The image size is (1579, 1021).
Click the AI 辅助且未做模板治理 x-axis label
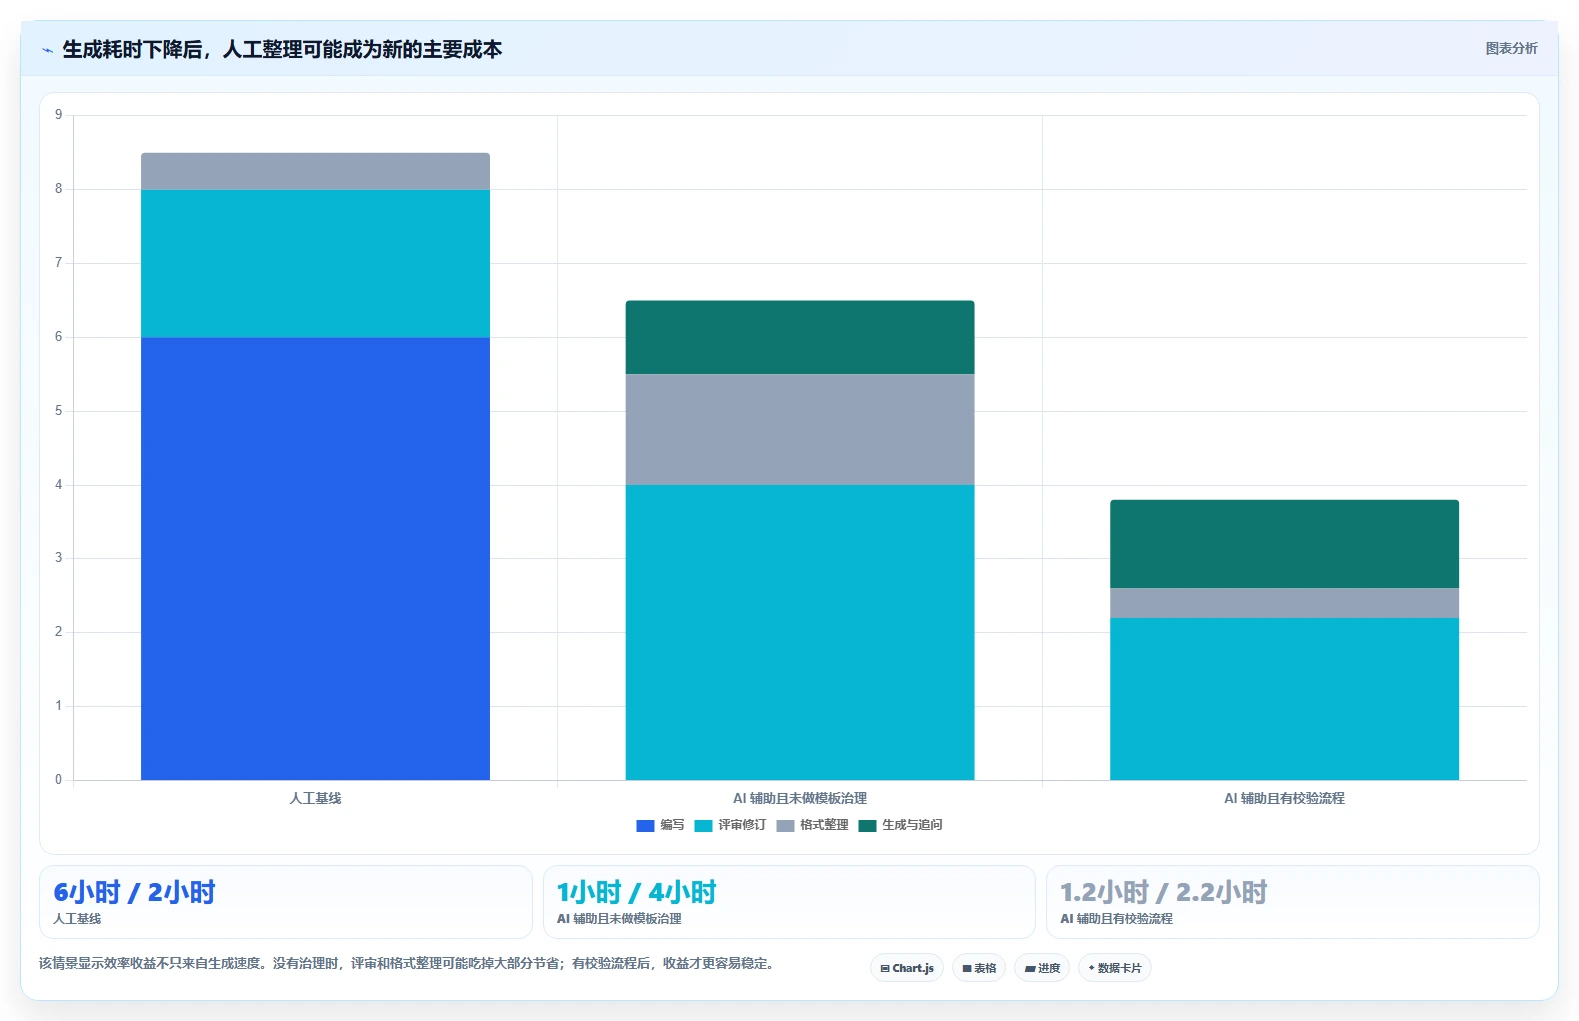800,798
